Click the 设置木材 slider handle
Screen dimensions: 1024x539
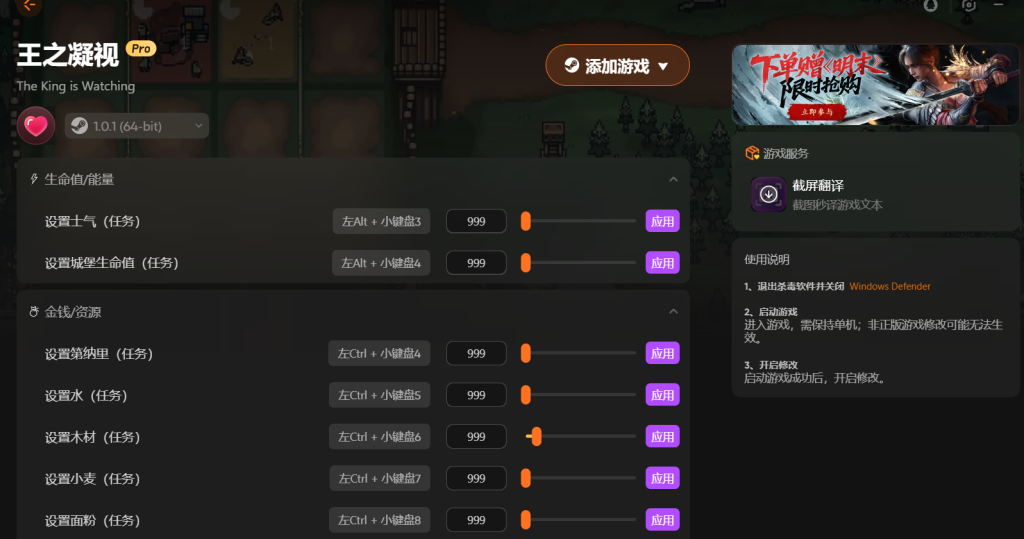pyautogui.click(x=536, y=436)
